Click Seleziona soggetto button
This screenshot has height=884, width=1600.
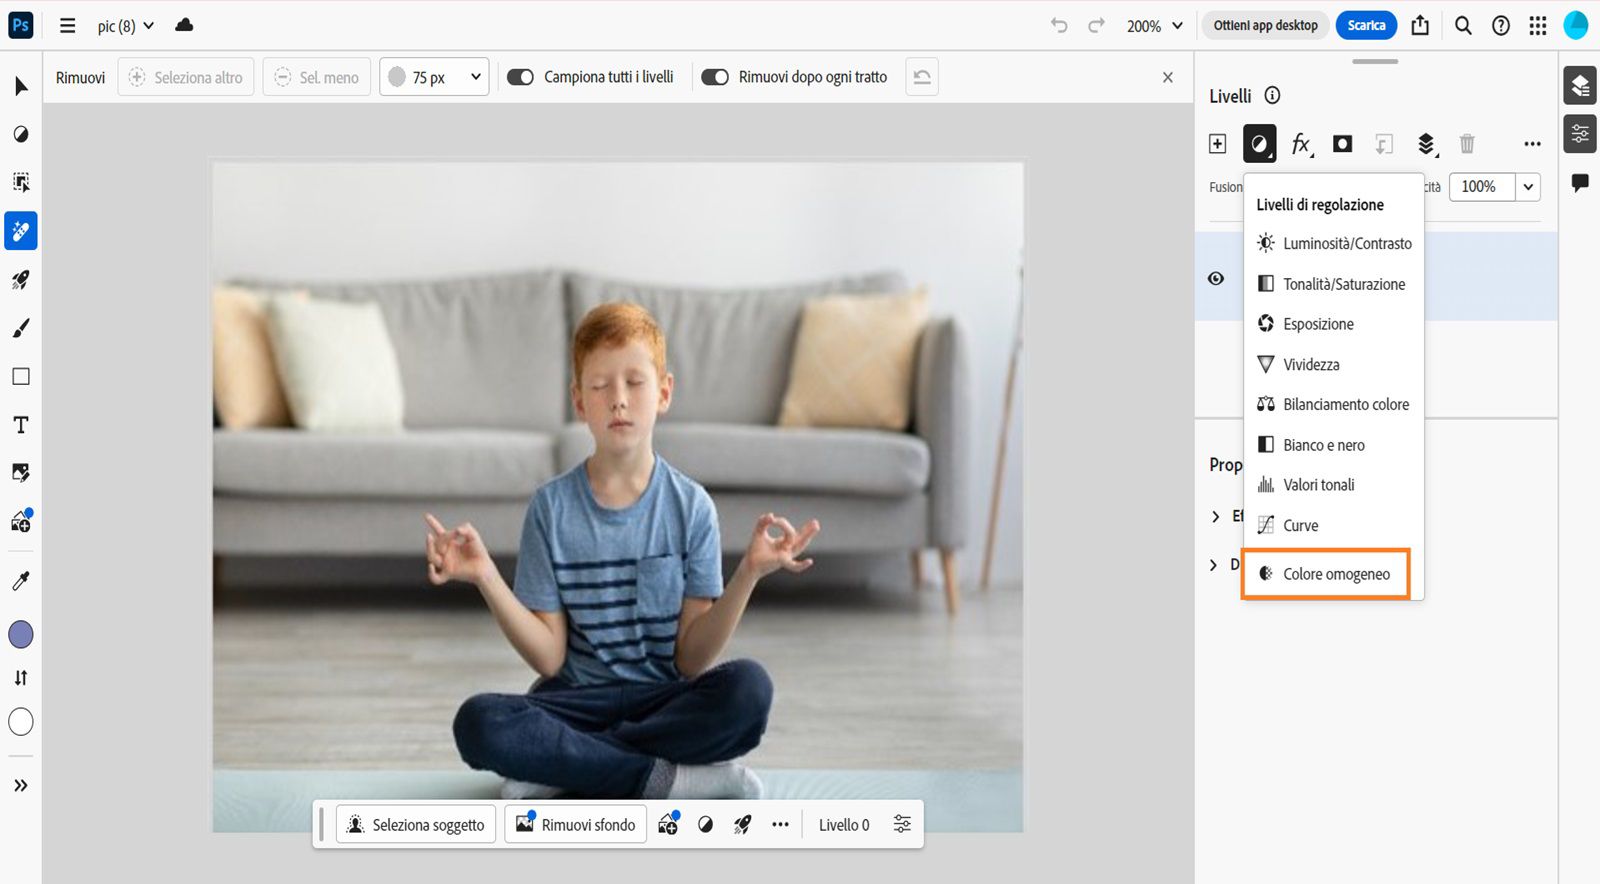[416, 825]
